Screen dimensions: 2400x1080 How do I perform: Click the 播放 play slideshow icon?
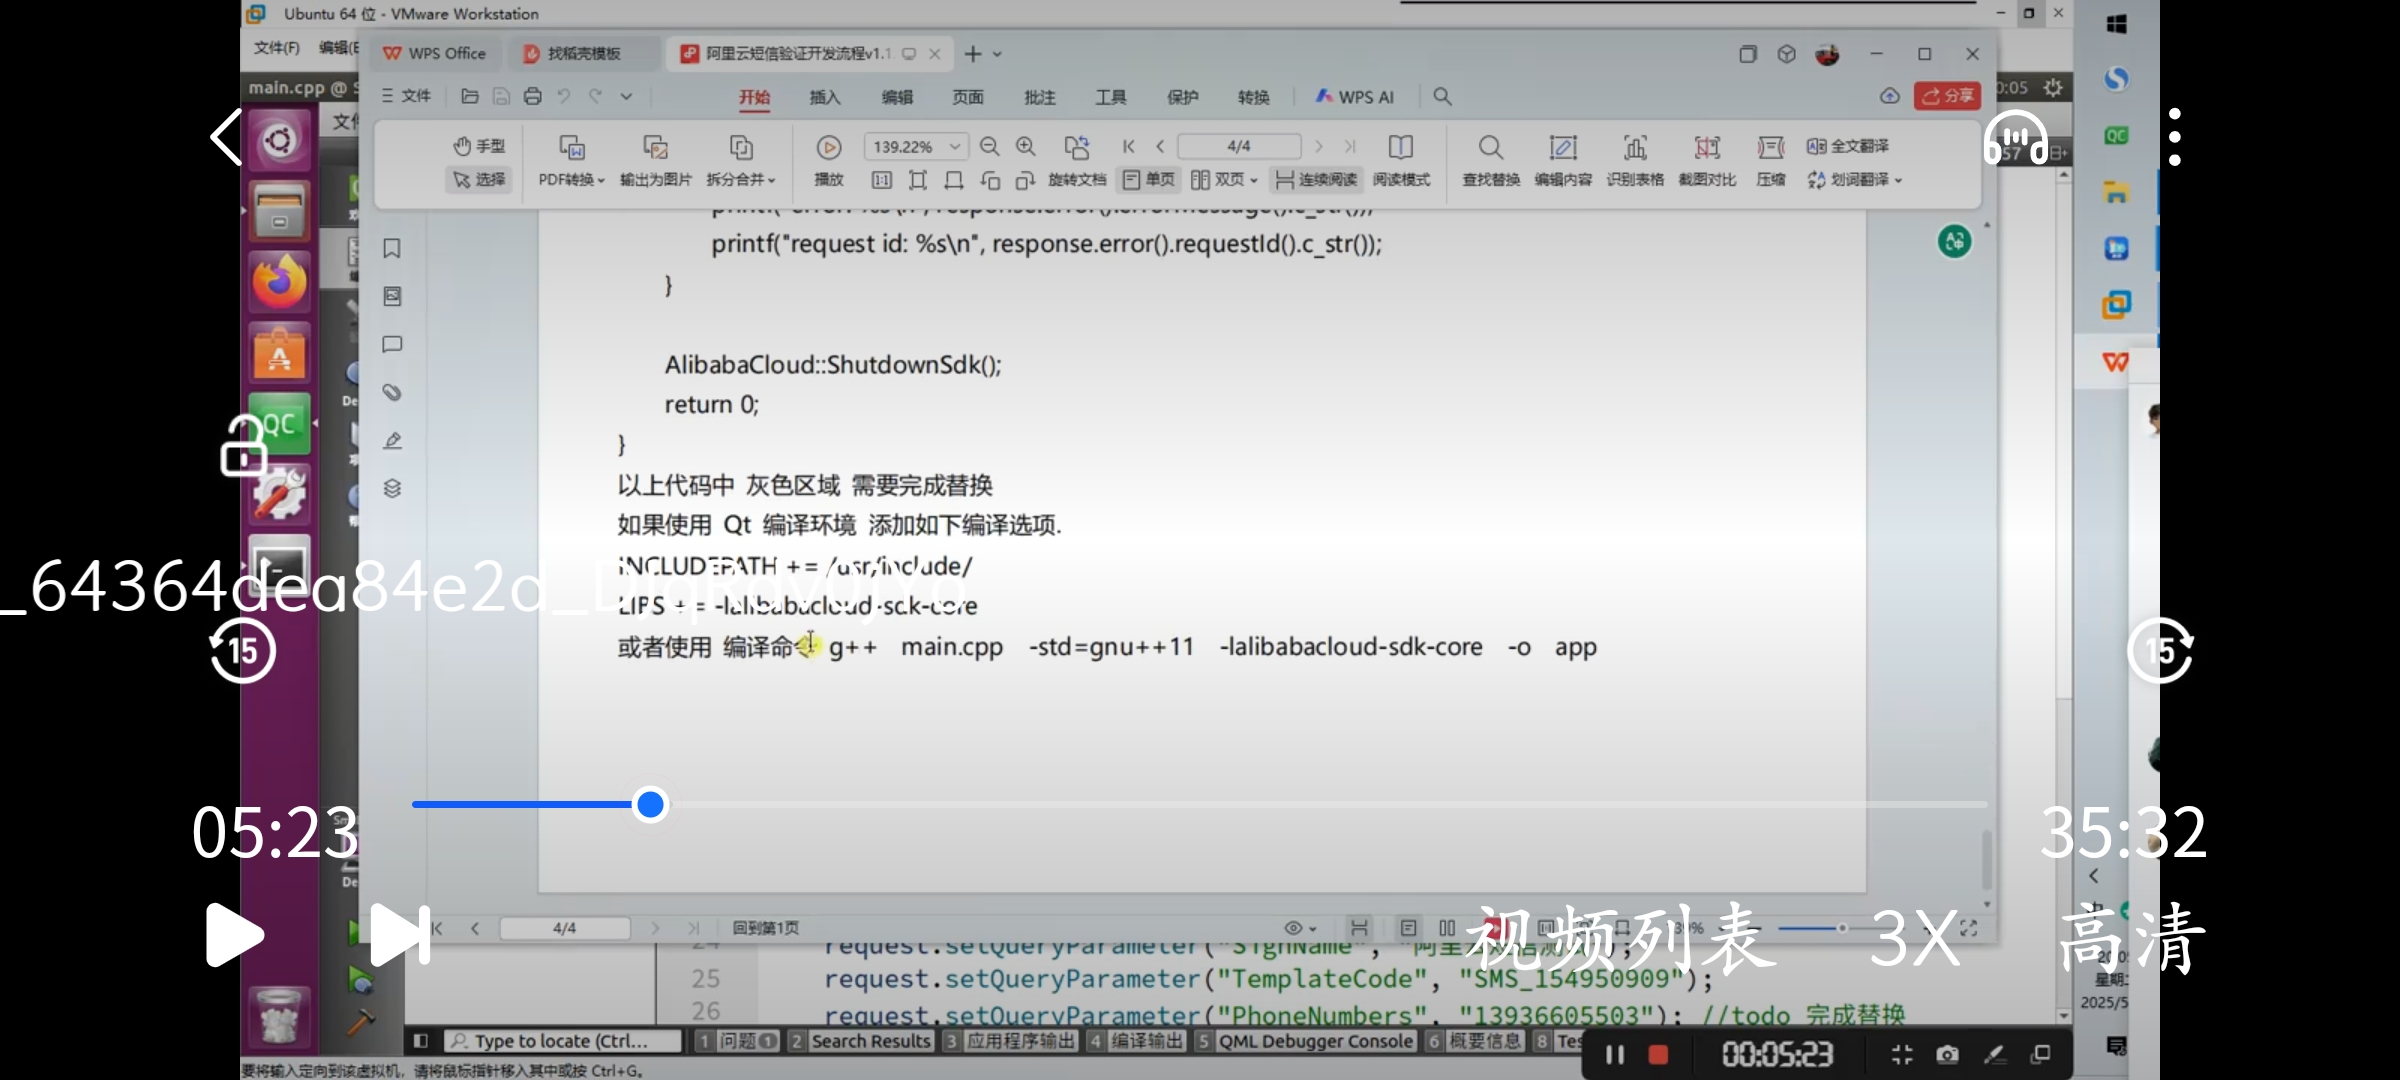(828, 148)
